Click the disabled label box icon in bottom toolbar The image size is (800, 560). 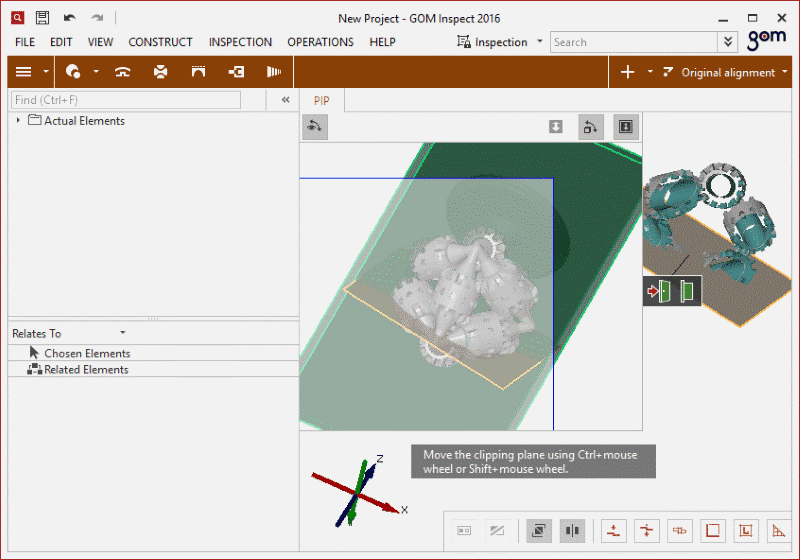point(464,531)
